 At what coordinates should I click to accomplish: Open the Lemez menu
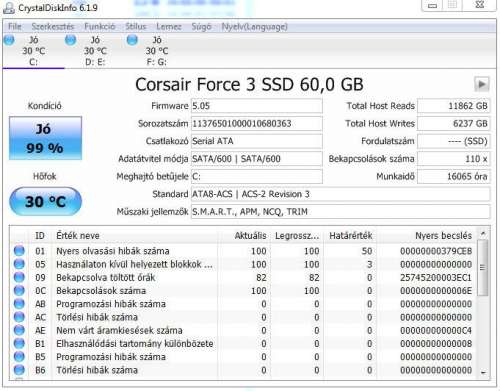[x=169, y=26]
